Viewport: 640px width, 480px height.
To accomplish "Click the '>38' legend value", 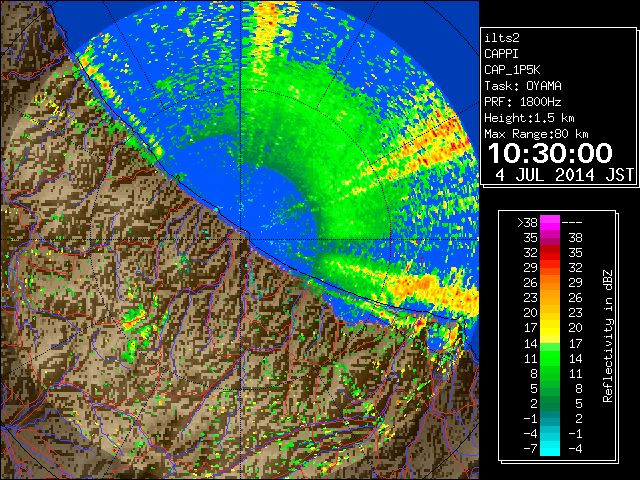I will 527,223.
